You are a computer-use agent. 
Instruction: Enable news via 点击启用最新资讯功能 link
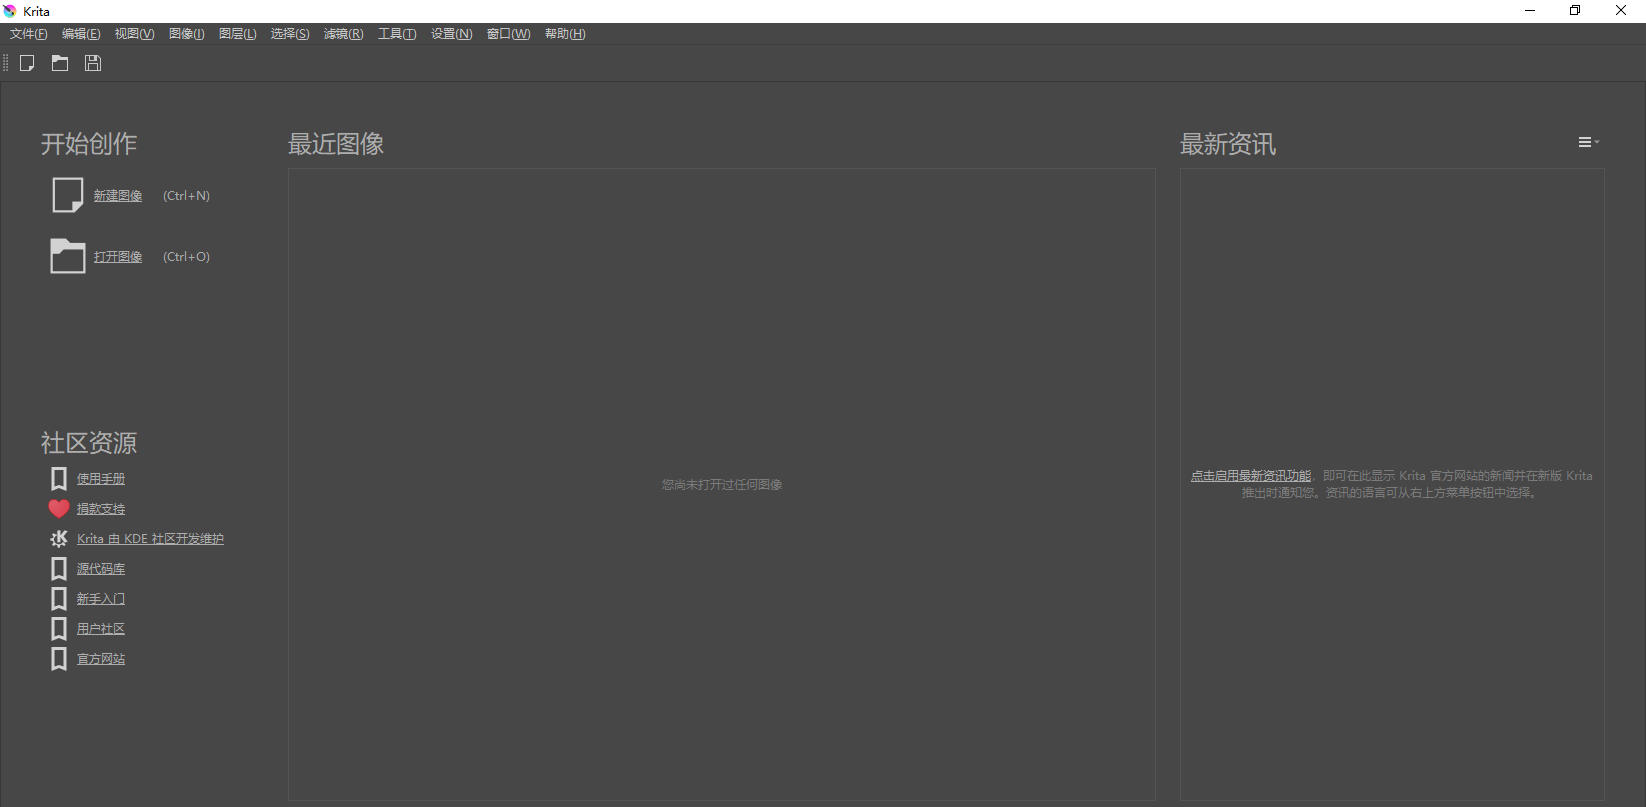1250,476
